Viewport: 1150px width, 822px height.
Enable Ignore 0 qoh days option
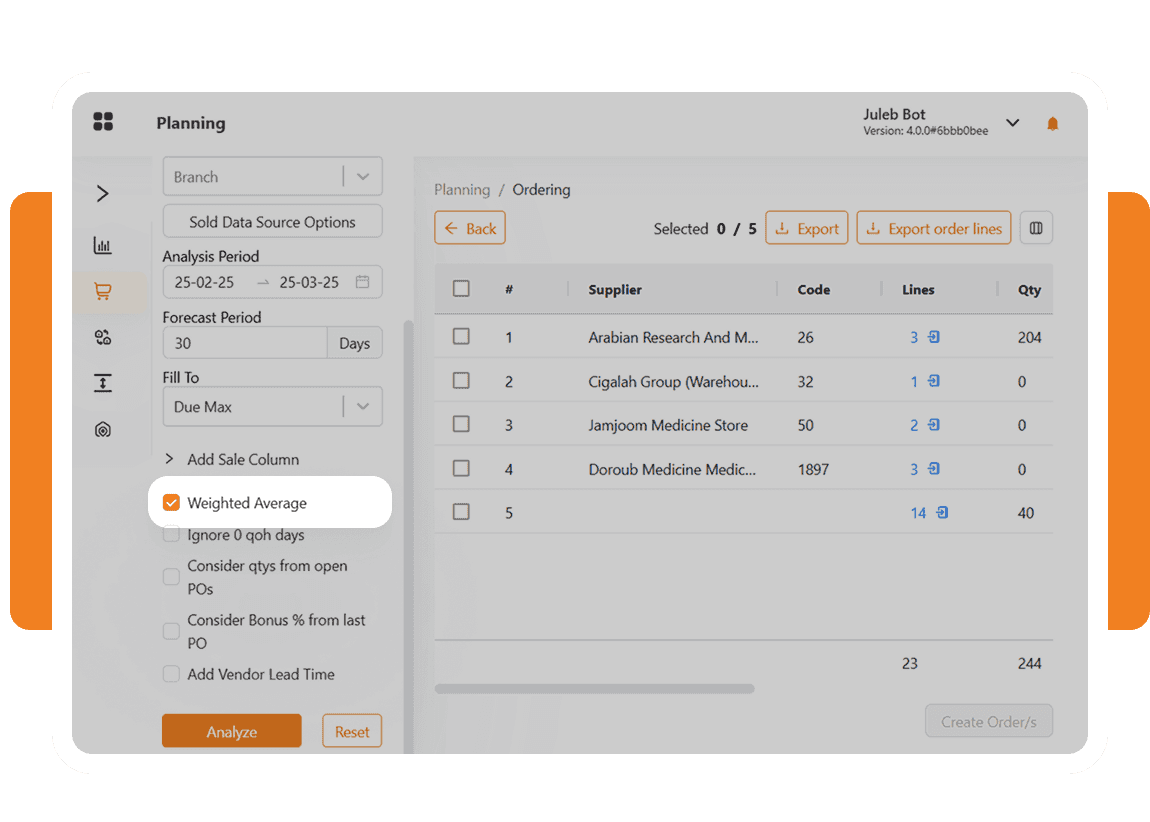[172, 535]
